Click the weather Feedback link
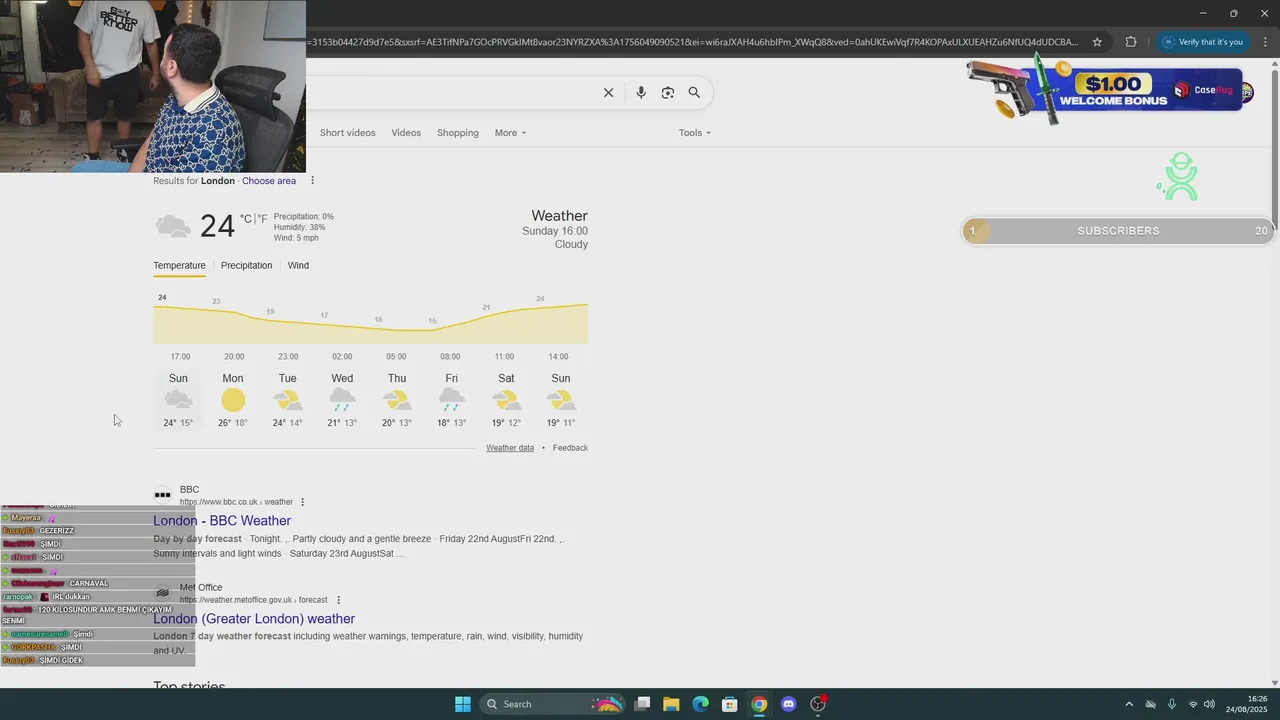The image size is (1280, 720). [x=570, y=448]
